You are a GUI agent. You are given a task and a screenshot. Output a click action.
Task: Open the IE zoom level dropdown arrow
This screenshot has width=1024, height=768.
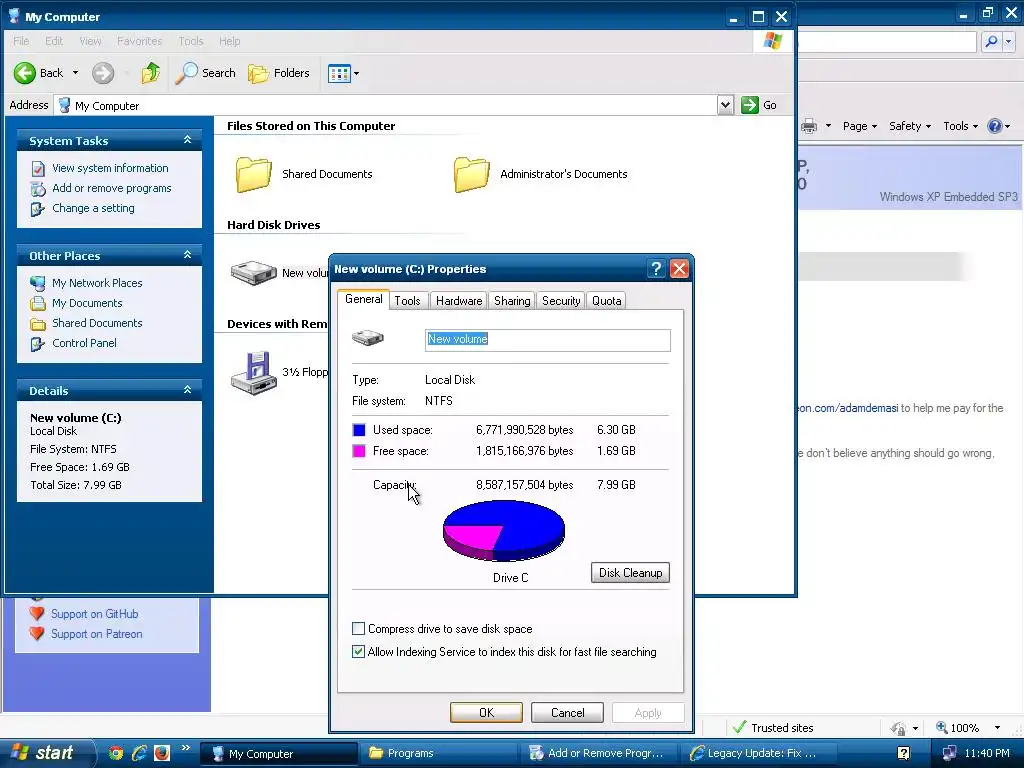tap(997, 728)
